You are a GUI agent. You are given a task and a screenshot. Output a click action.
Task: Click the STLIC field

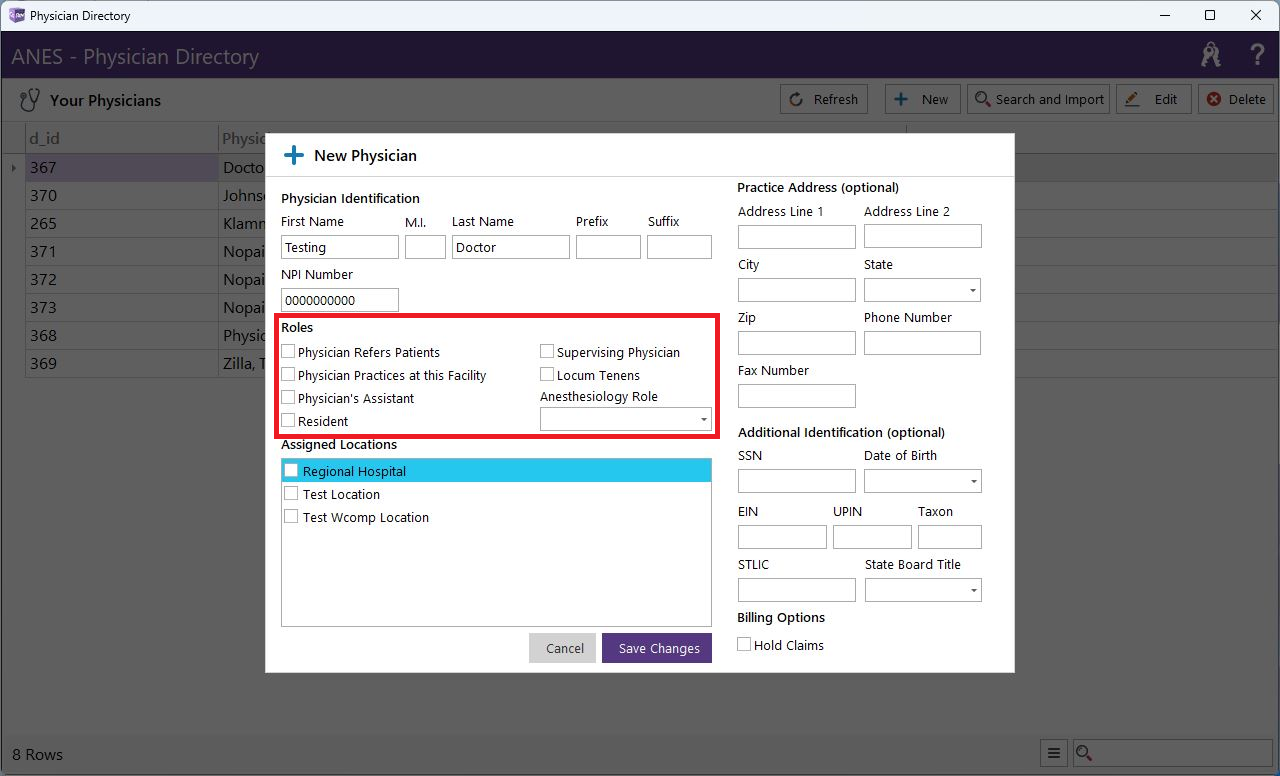click(797, 590)
